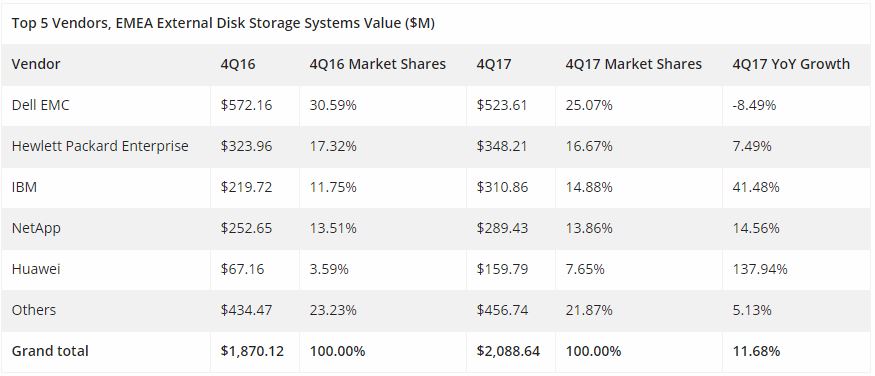Viewport: 875px width, 376px height.
Task: Click the 4Q17 YoY Growth header
Action: tap(791, 64)
